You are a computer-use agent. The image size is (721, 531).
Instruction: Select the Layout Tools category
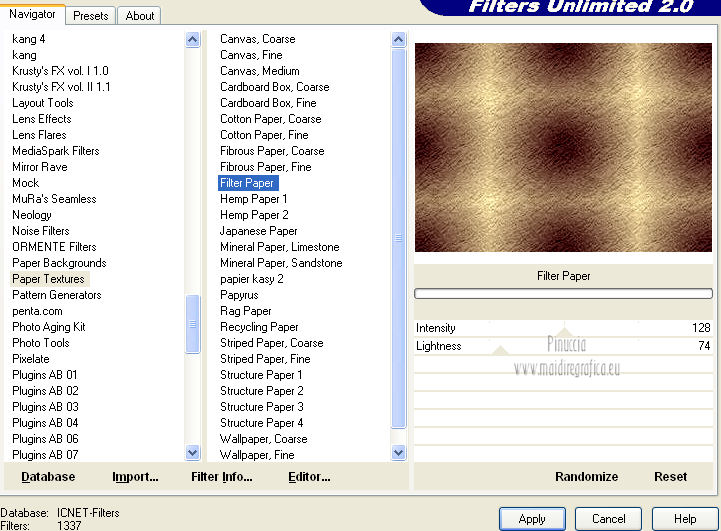click(x=43, y=103)
